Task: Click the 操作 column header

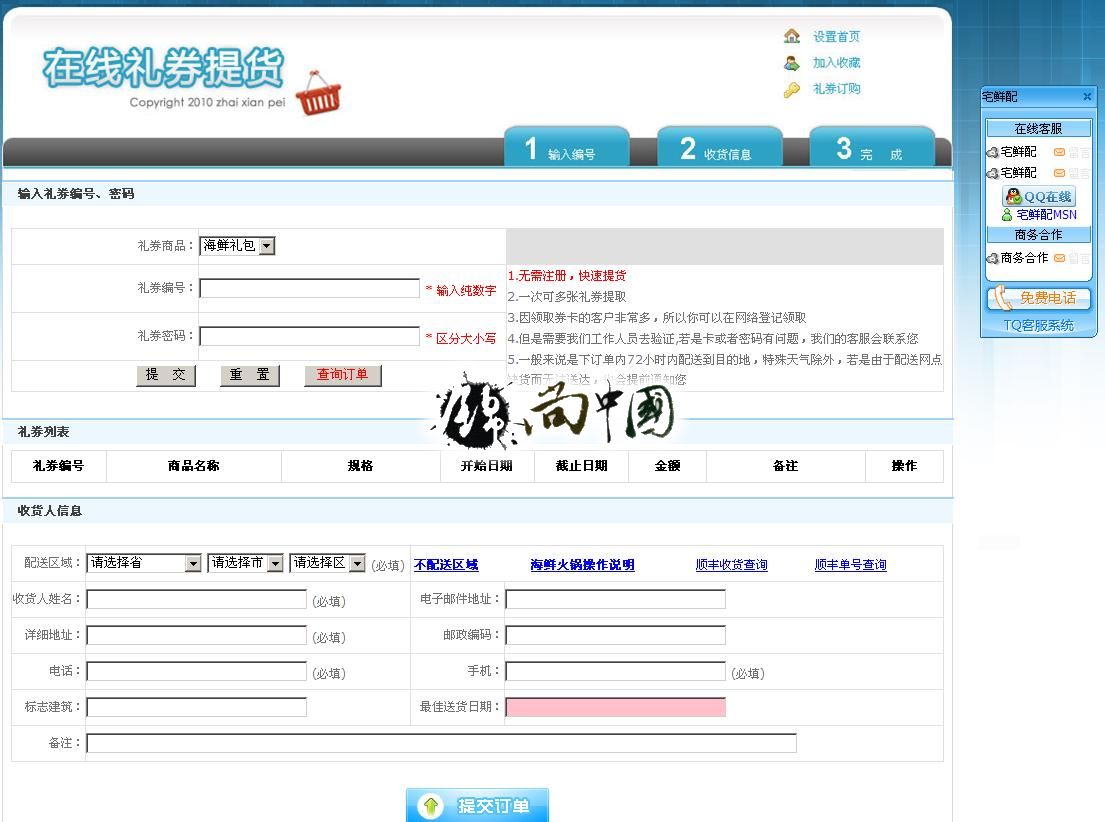Action: click(904, 466)
